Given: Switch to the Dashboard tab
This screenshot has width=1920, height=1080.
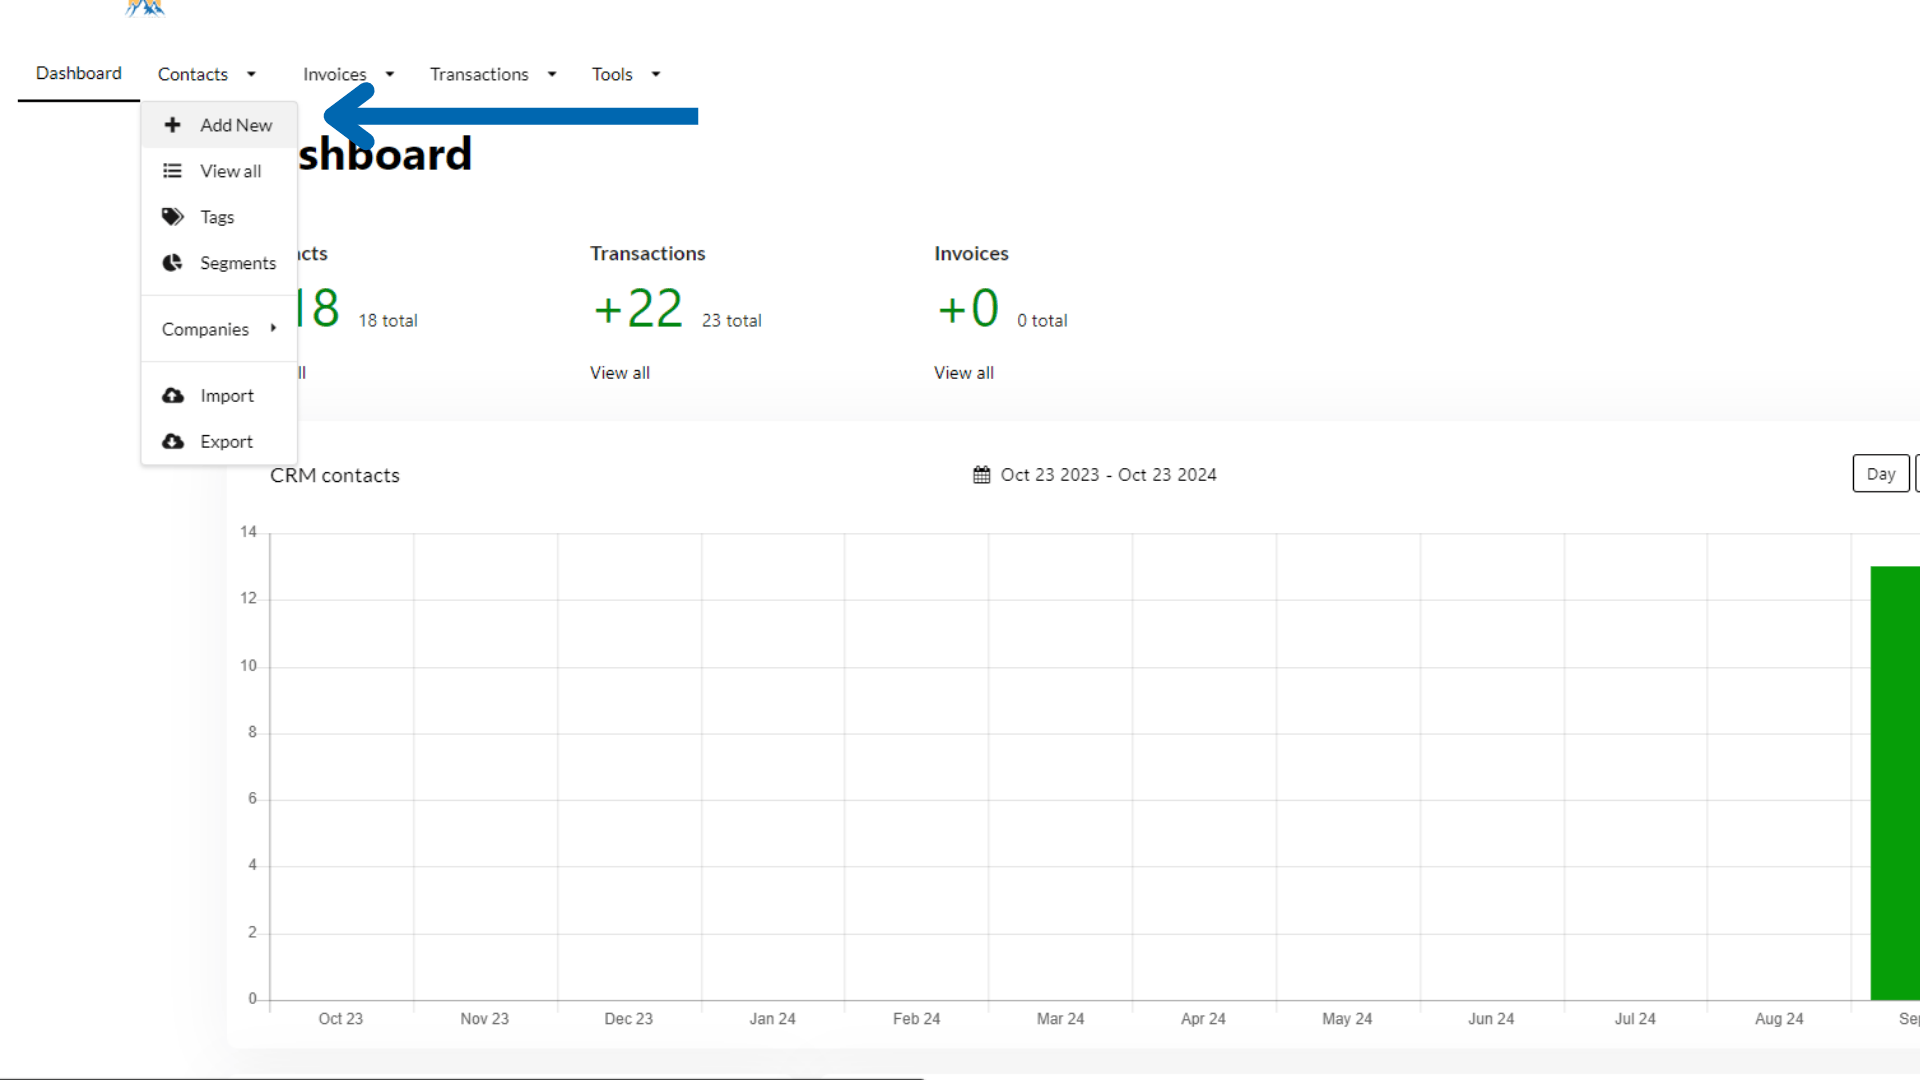Looking at the screenshot, I should click(78, 73).
